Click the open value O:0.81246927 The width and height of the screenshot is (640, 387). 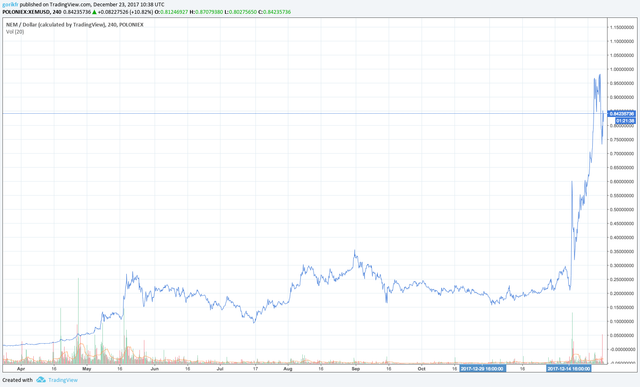click(171, 12)
